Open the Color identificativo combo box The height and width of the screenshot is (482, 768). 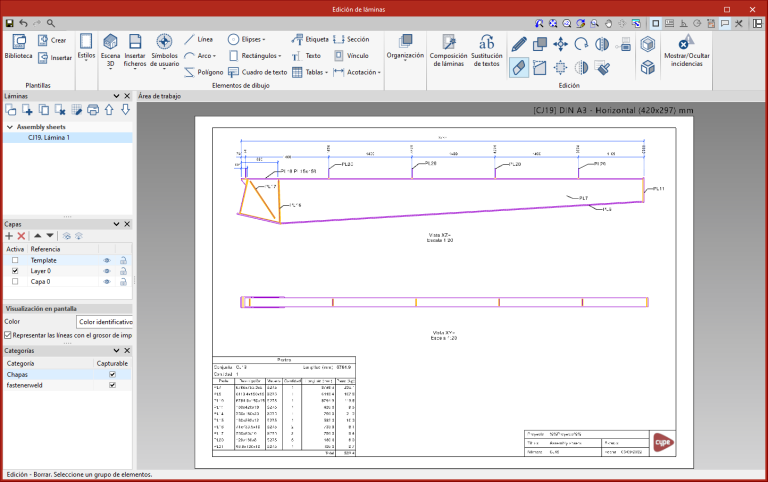click(105, 322)
